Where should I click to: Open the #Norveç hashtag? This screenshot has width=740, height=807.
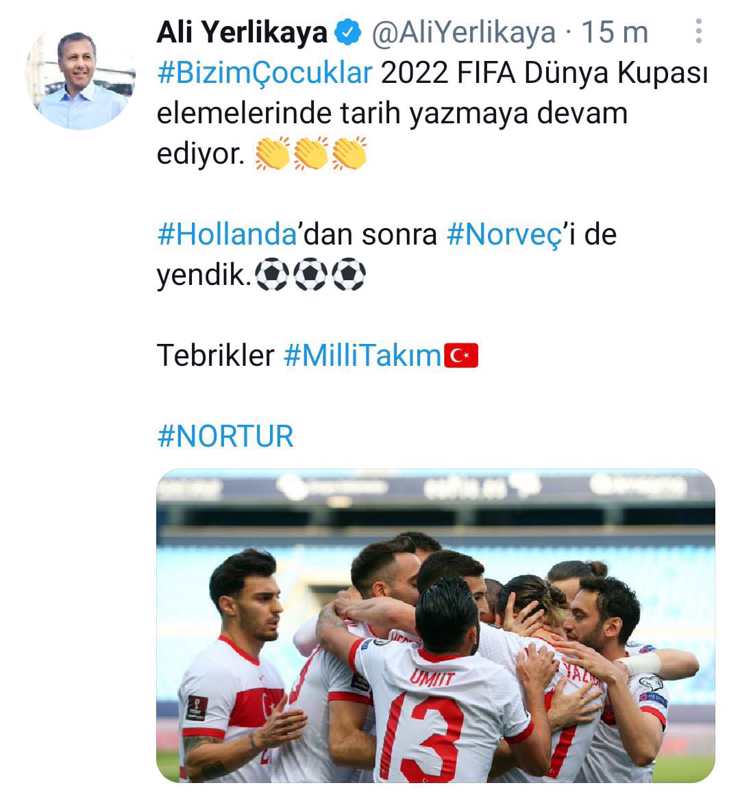(x=506, y=235)
